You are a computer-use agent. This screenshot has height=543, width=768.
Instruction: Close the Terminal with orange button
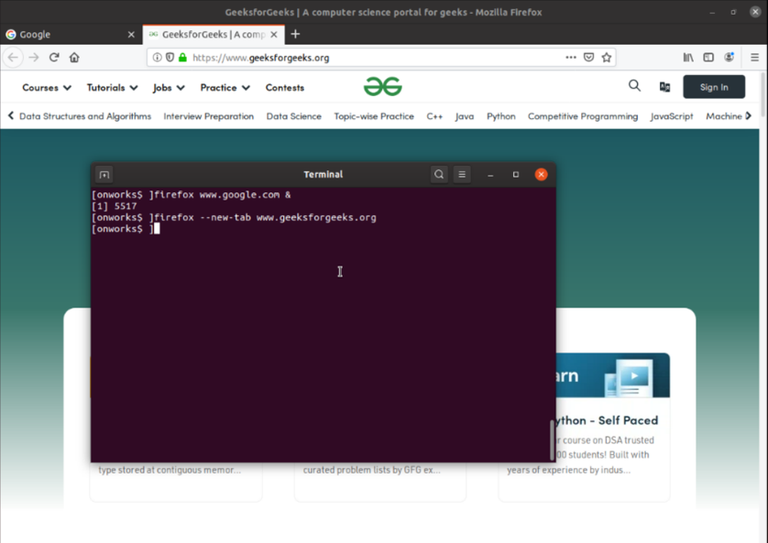[541, 174]
